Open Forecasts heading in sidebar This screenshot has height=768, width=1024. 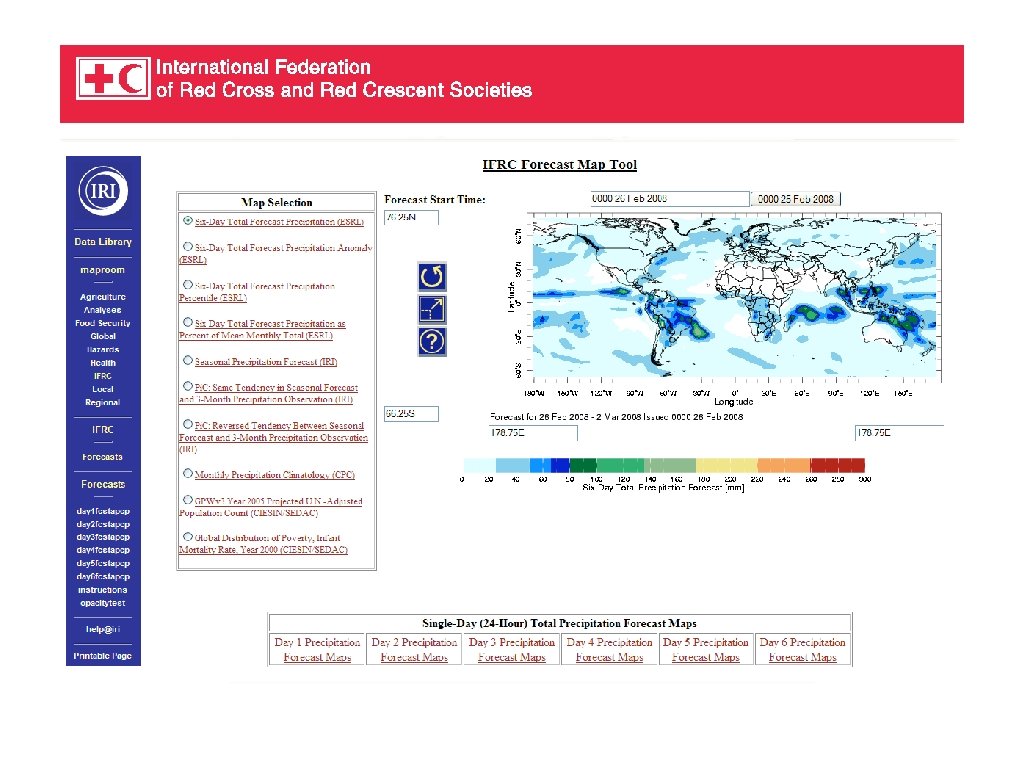(x=103, y=485)
